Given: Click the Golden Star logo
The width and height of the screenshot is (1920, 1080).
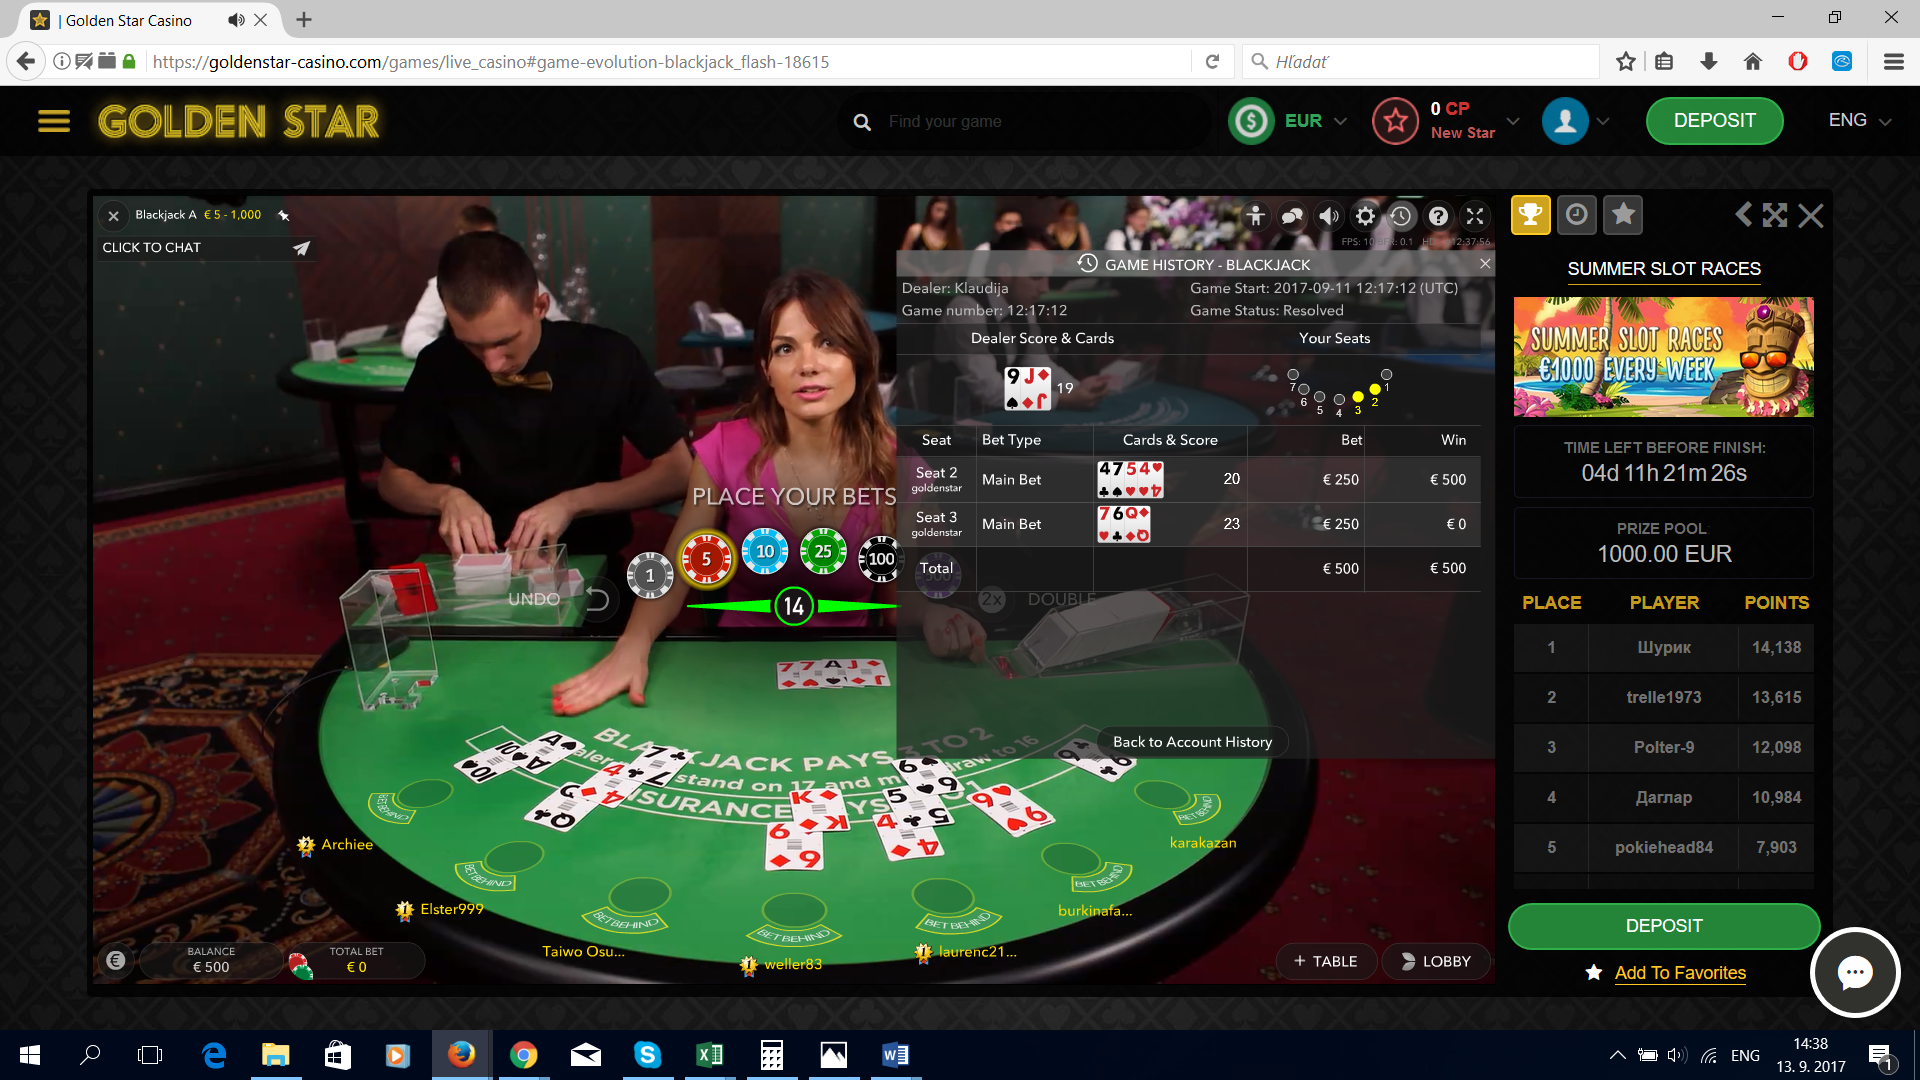Looking at the screenshot, I should [239, 121].
